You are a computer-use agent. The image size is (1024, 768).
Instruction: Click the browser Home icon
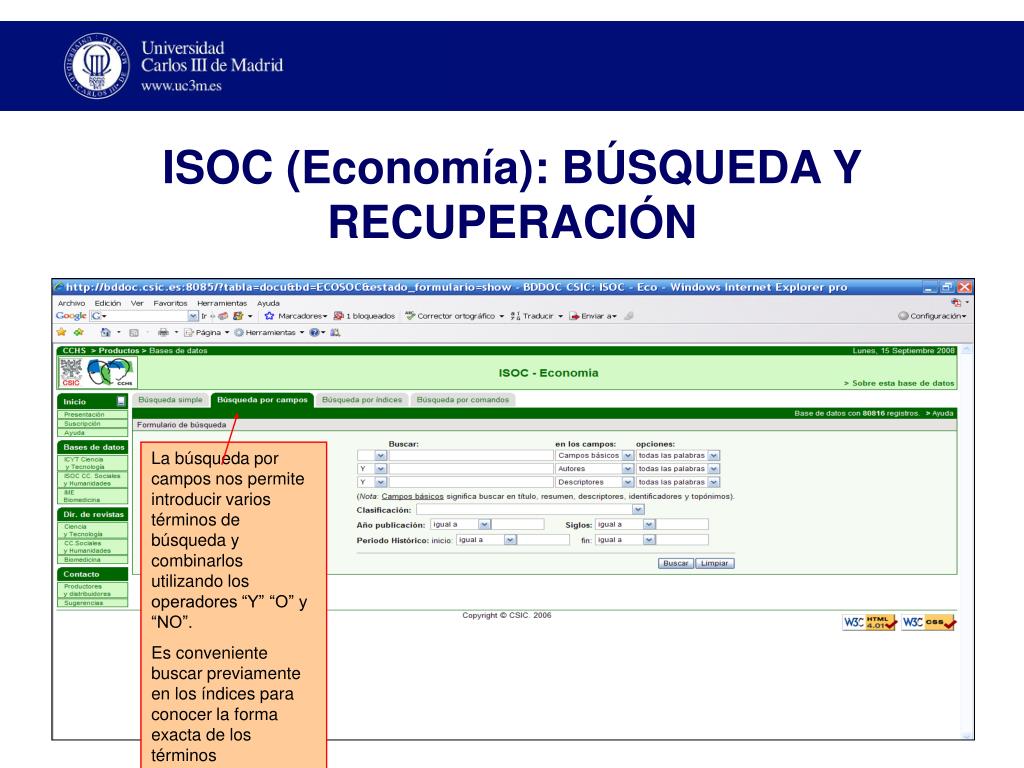[x=106, y=332]
